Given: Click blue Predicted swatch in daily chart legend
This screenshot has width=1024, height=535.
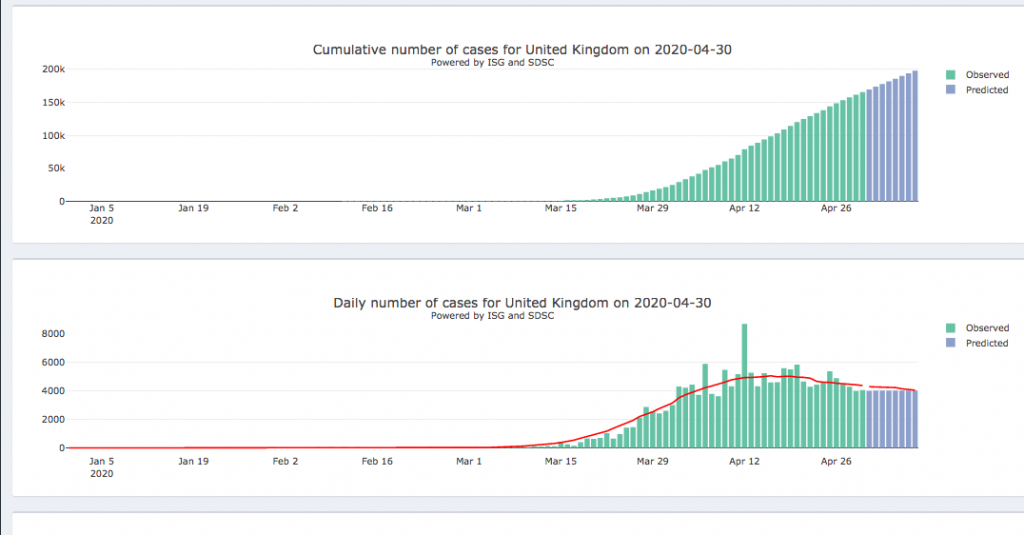Looking at the screenshot, I should point(951,343).
